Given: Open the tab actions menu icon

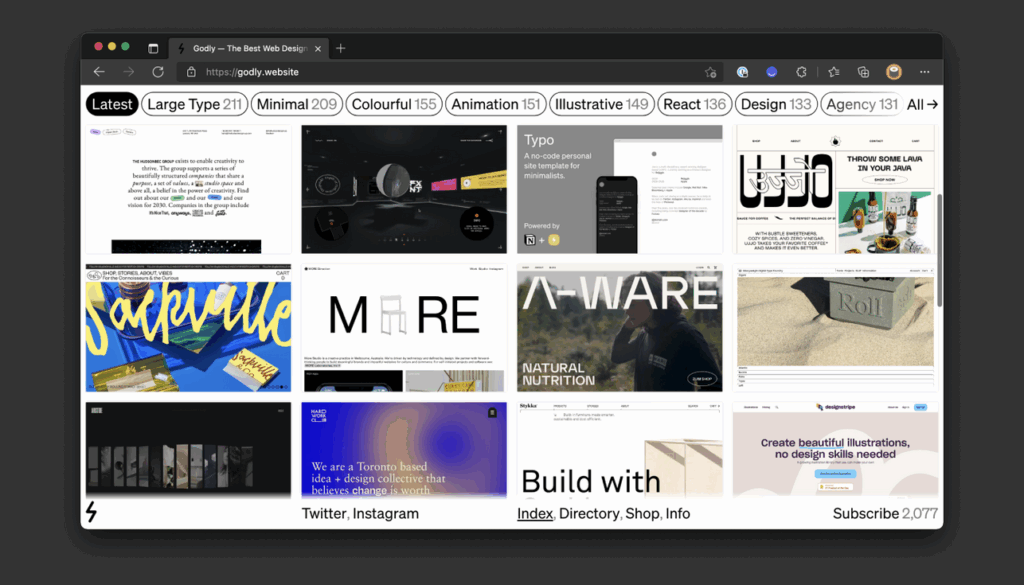Looking at the screenshot, I should (x=153, y=48).
